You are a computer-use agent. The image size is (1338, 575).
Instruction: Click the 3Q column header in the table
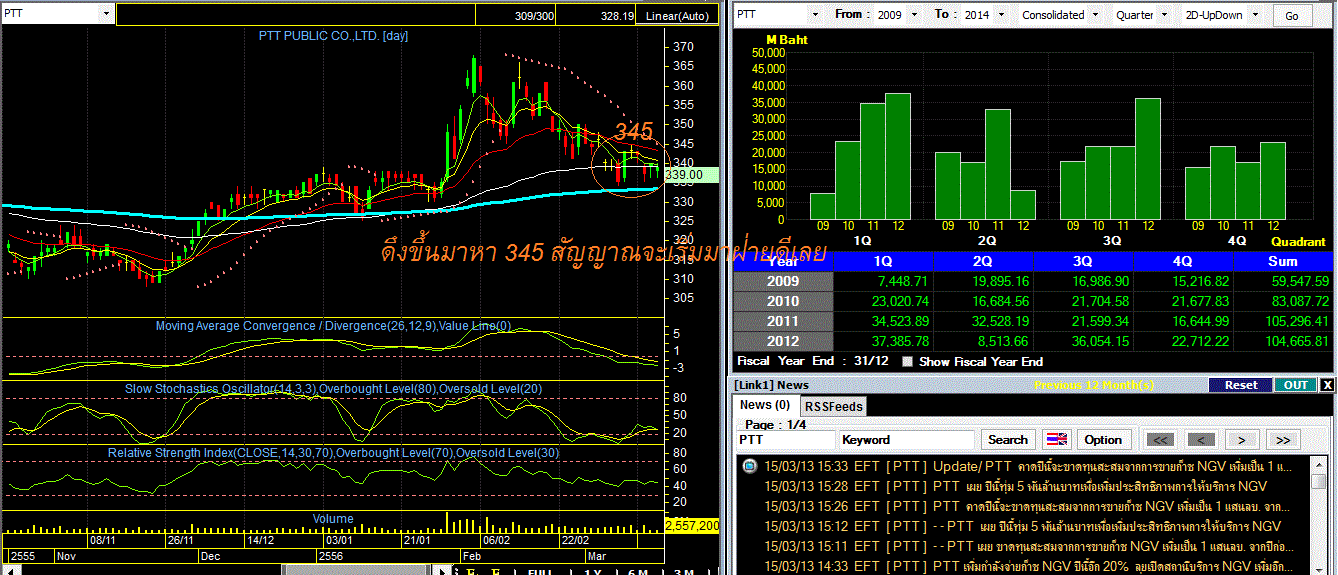1083,260
